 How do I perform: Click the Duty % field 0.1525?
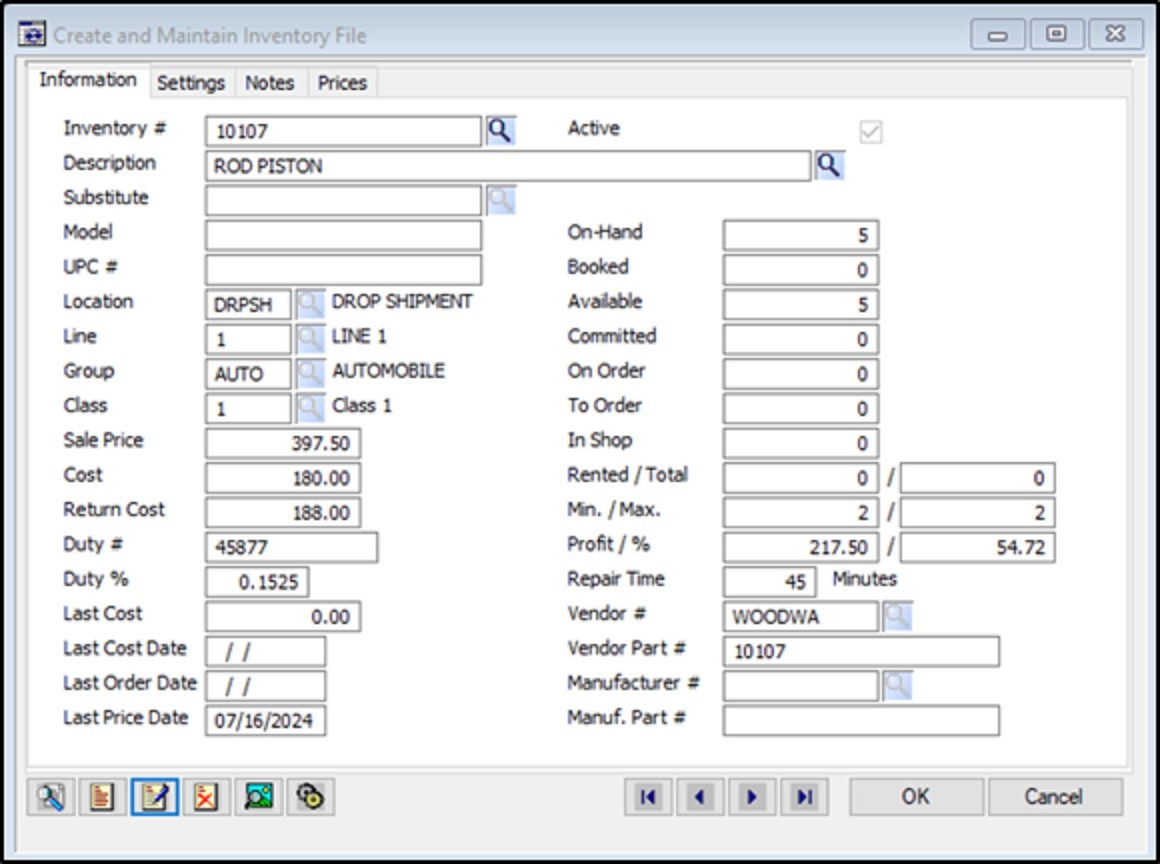point(257,581)
